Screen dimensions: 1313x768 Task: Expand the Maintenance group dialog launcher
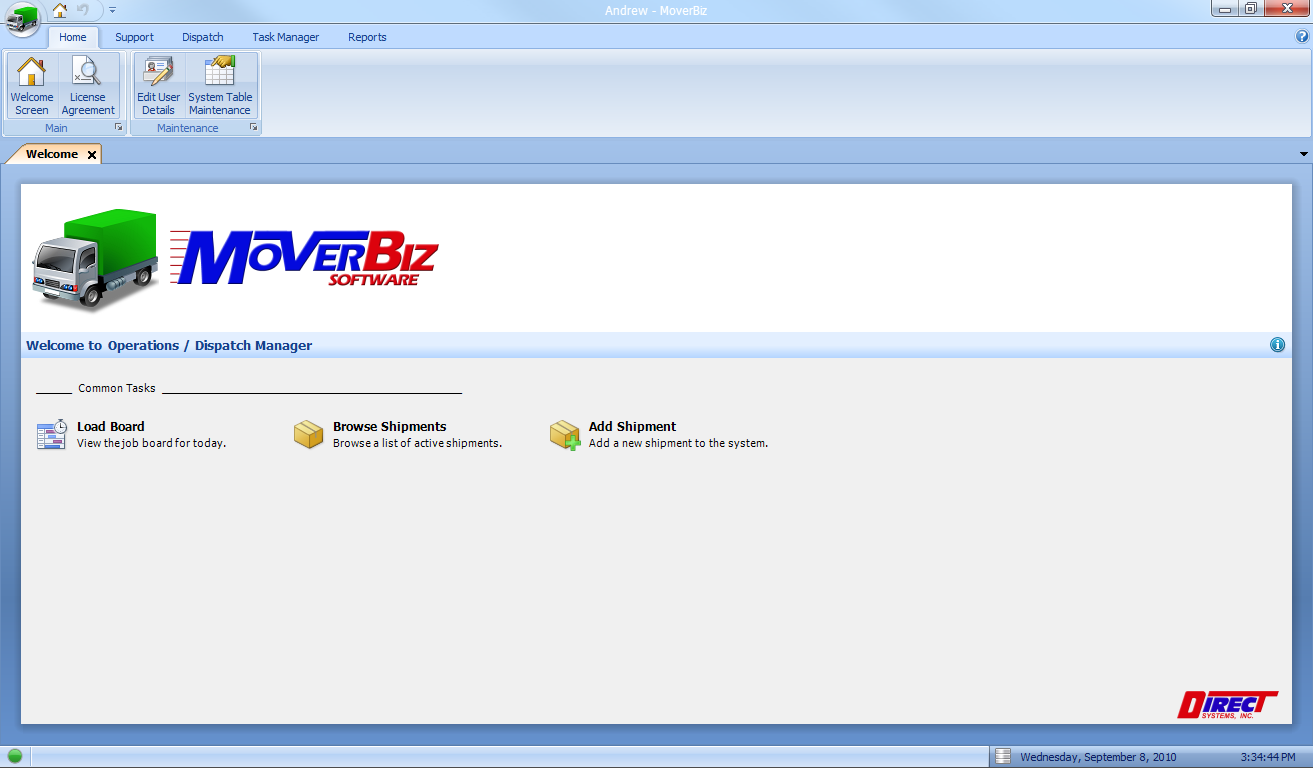click(x=254, y=128)
